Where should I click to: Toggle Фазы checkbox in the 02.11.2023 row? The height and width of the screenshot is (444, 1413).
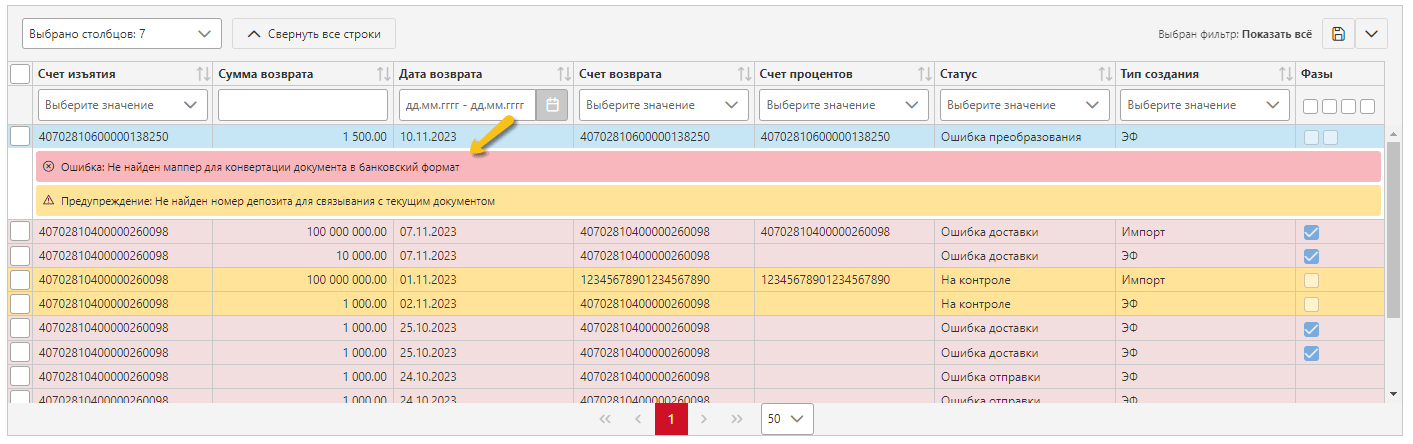click(1312, 304)
